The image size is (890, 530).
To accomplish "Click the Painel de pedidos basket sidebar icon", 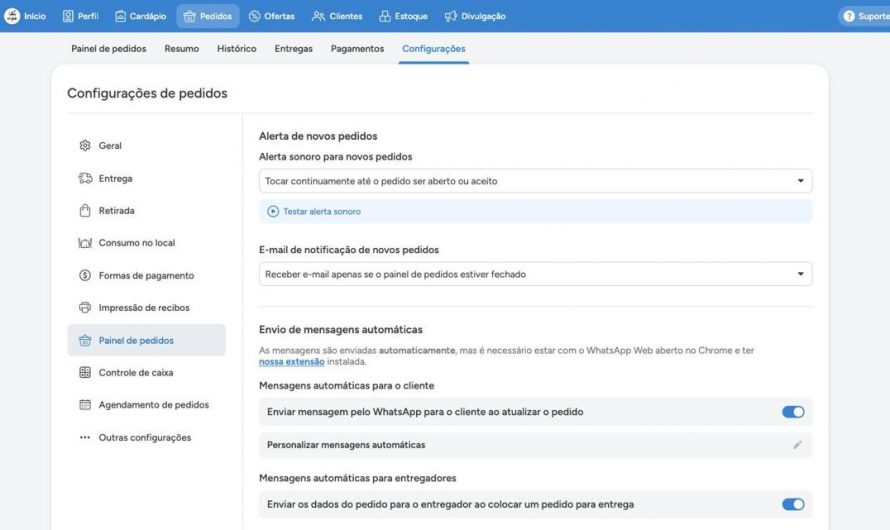I will tap(85, 340).
